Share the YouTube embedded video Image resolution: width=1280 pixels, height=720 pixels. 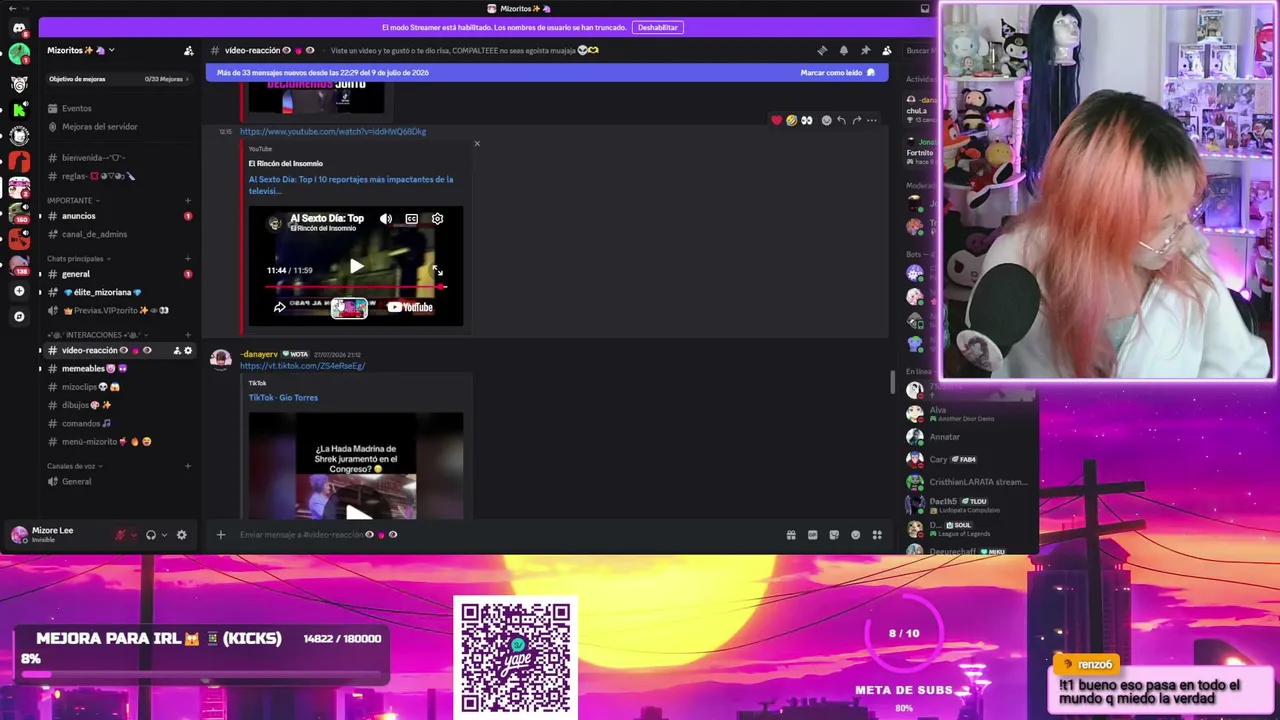tap(279, 308)
